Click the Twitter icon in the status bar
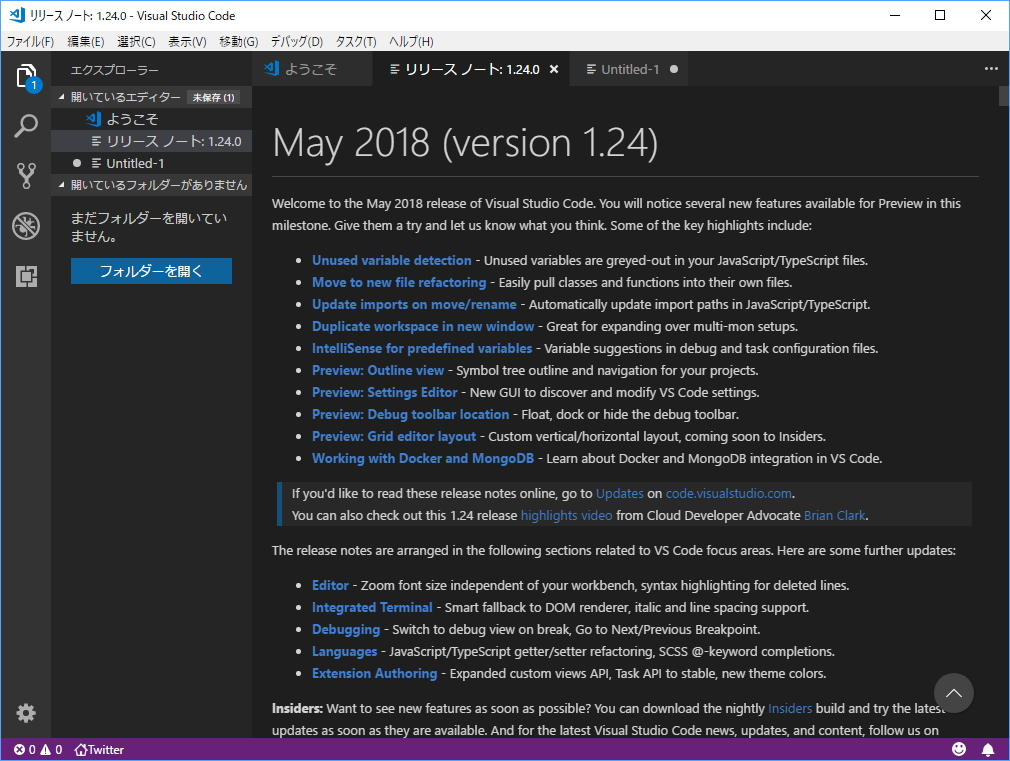Screen dimensions: 1010x761 [x=98, y=748]
